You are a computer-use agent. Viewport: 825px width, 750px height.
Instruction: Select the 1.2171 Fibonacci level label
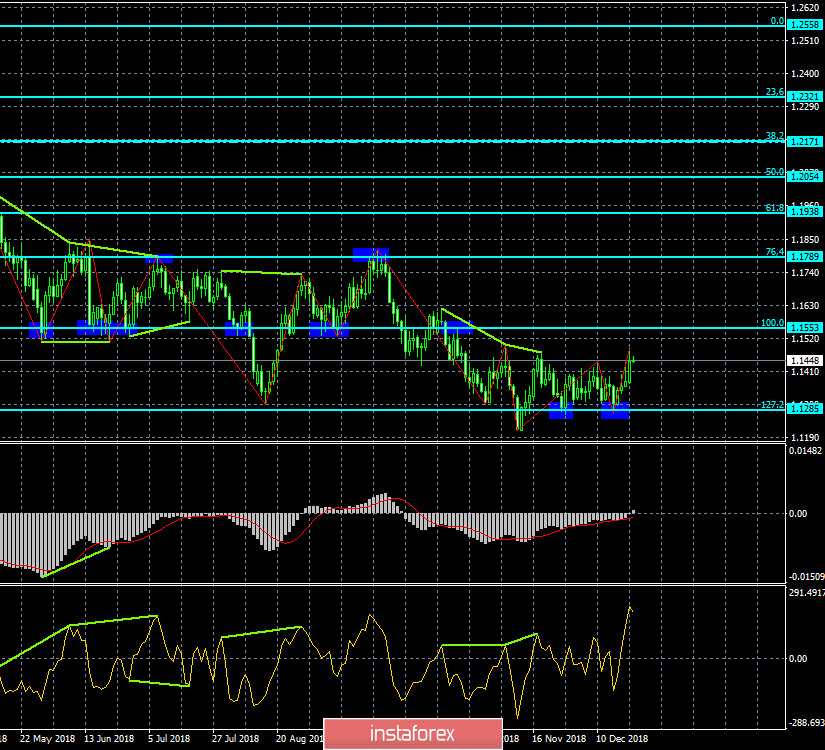[x=805, y=142]
